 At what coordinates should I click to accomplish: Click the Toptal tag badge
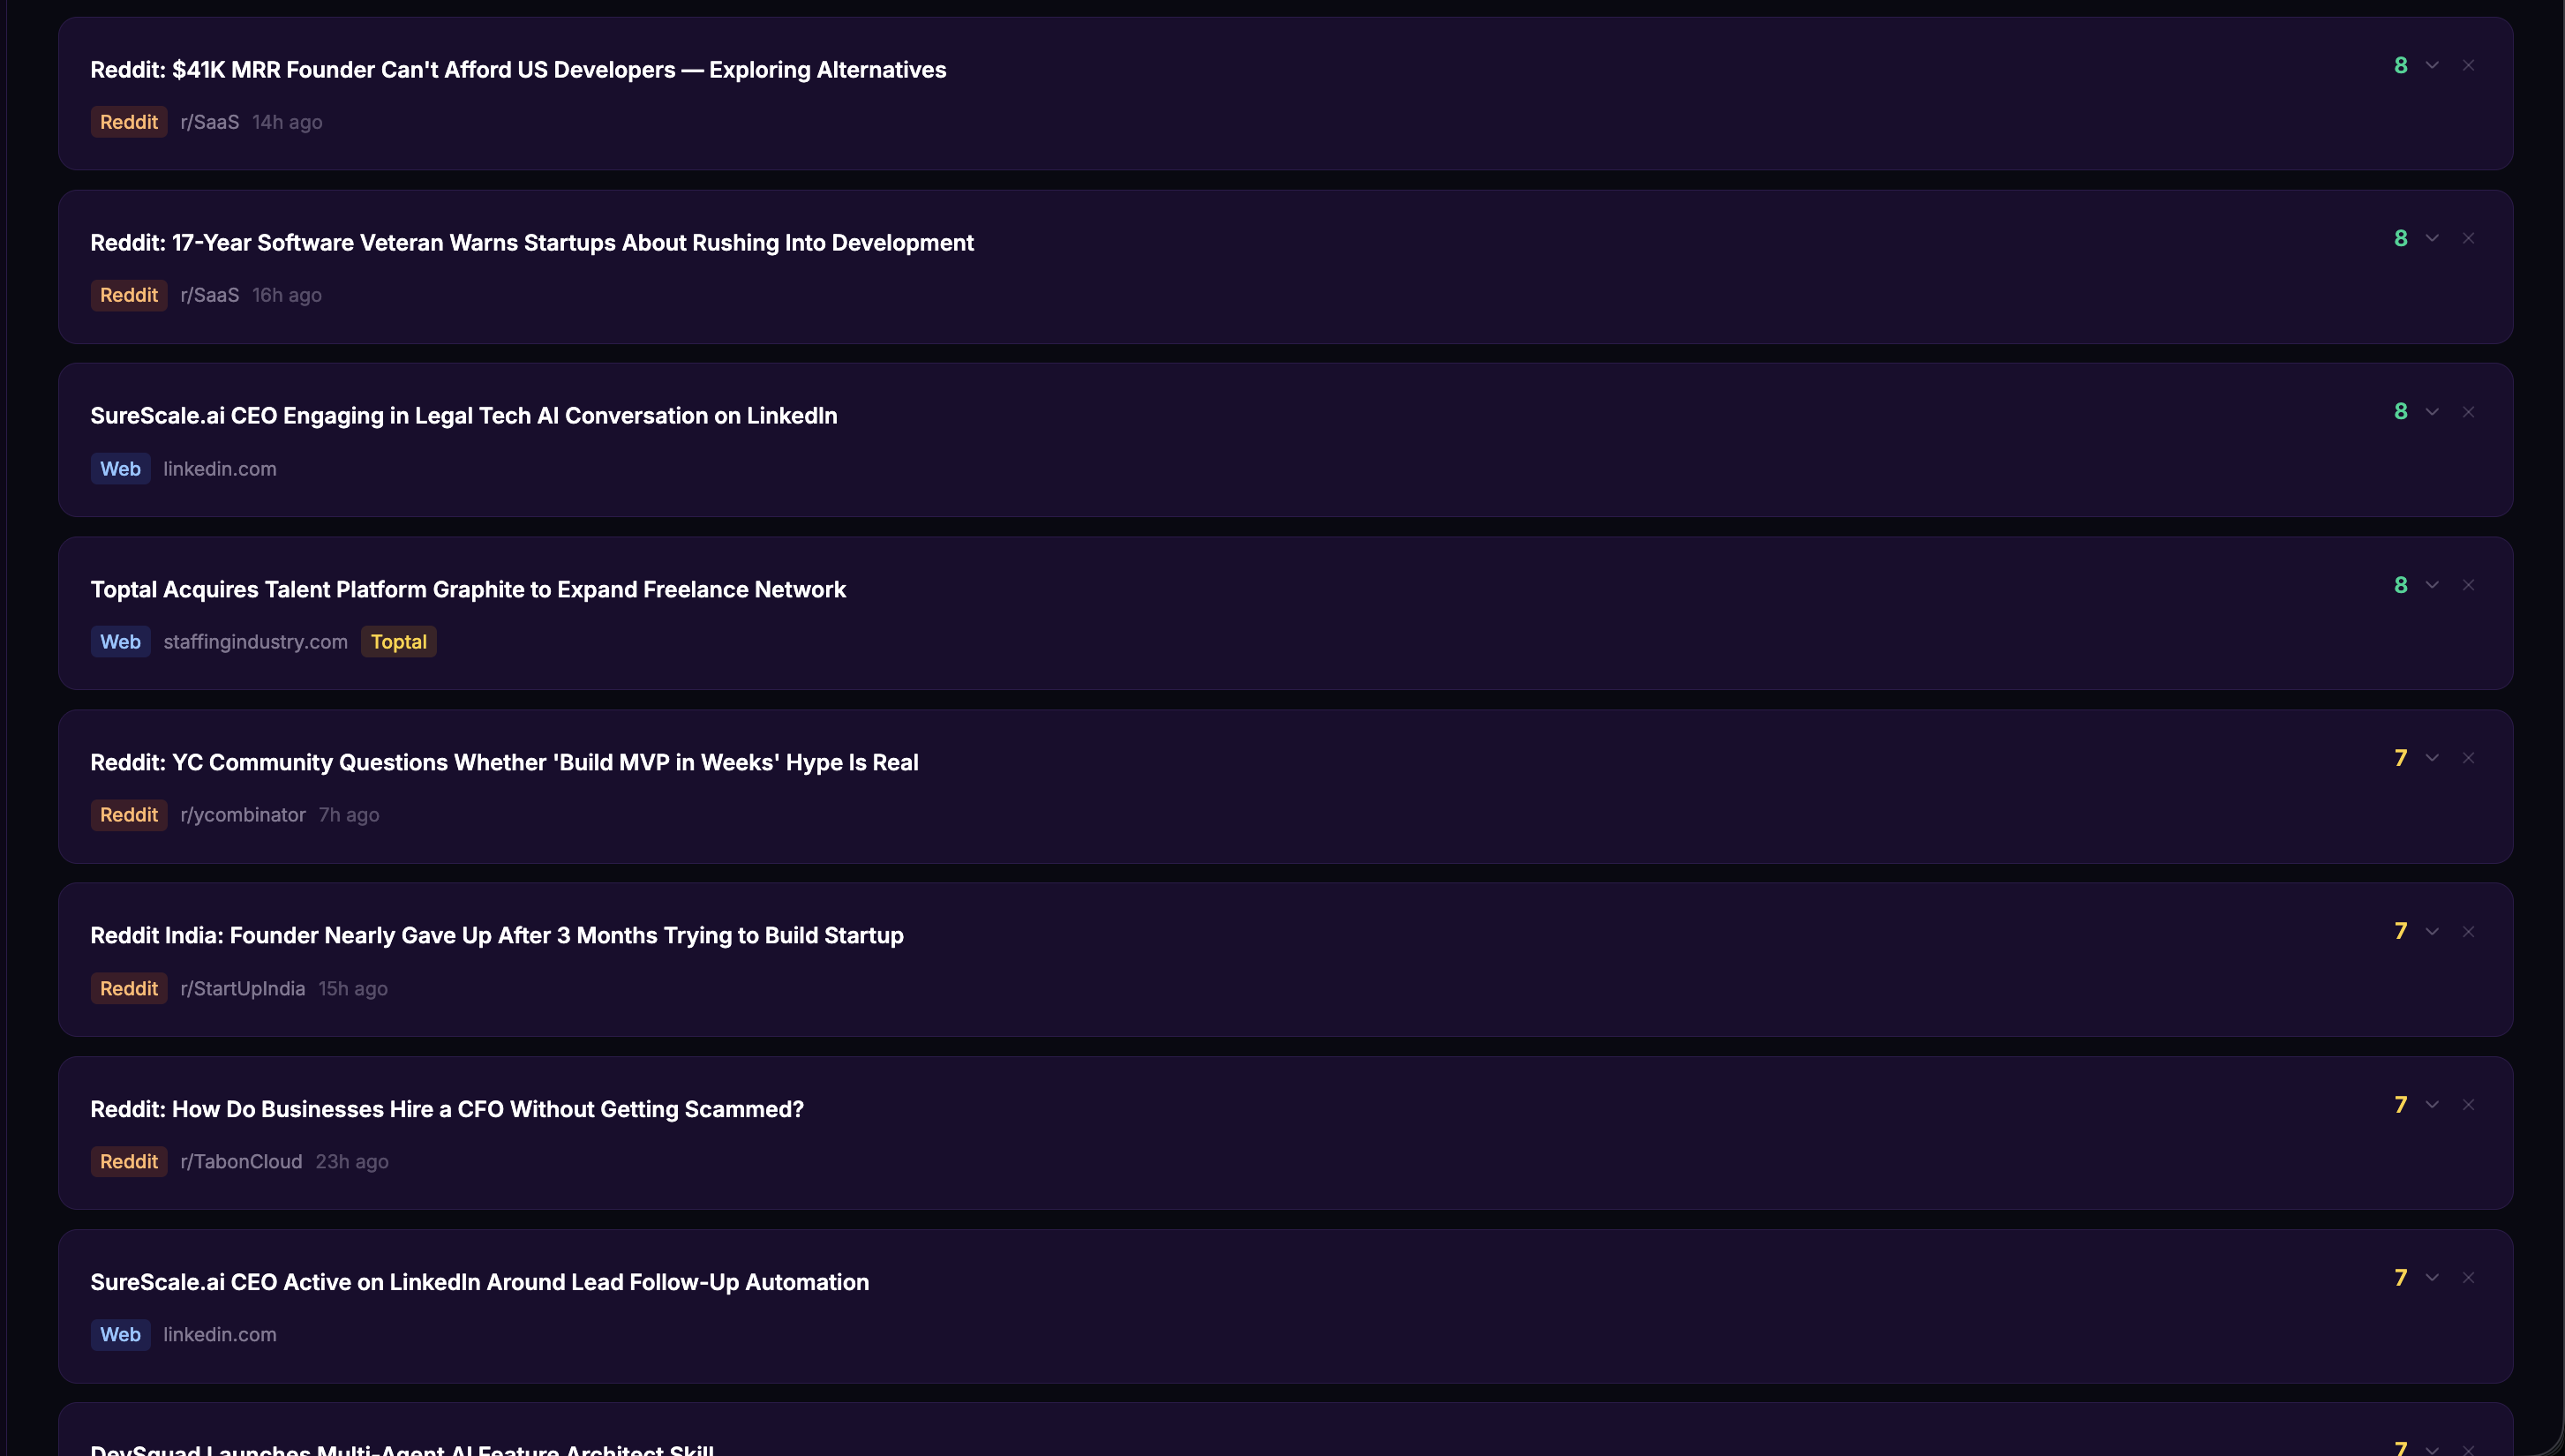click(x=398, y=642)
